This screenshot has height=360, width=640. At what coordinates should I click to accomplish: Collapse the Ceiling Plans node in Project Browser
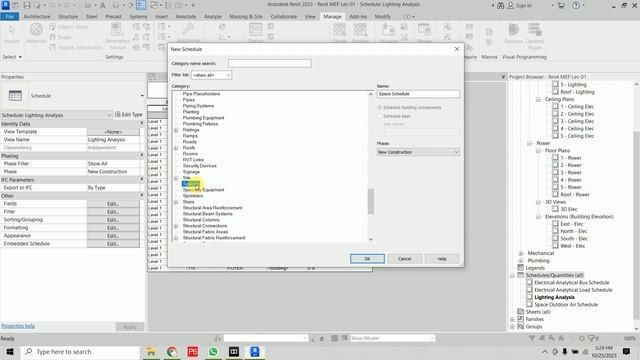pos(538,99)
